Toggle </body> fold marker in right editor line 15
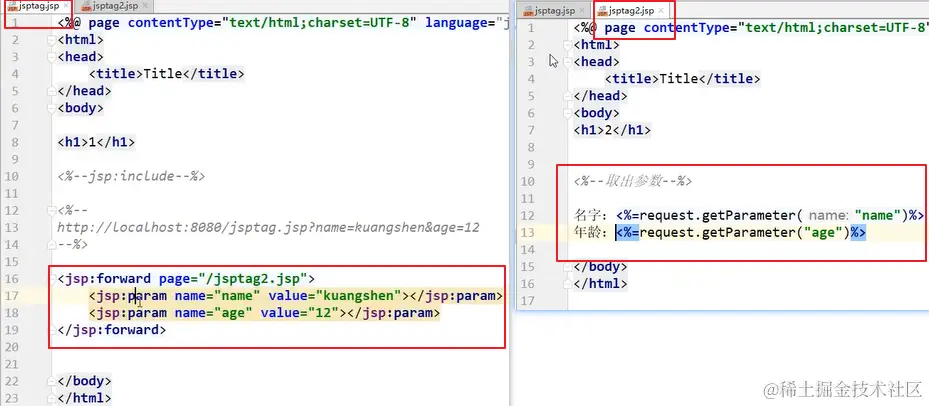This screenshot has height=406, width=929. tap(569, 267)
